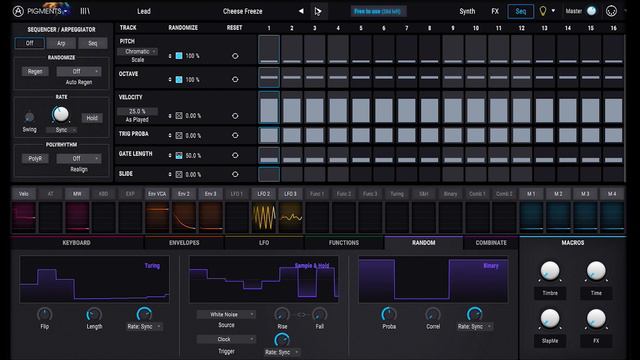Open the Keyboard modulation tab
640x360 pixels.
(x=76, y=243)
